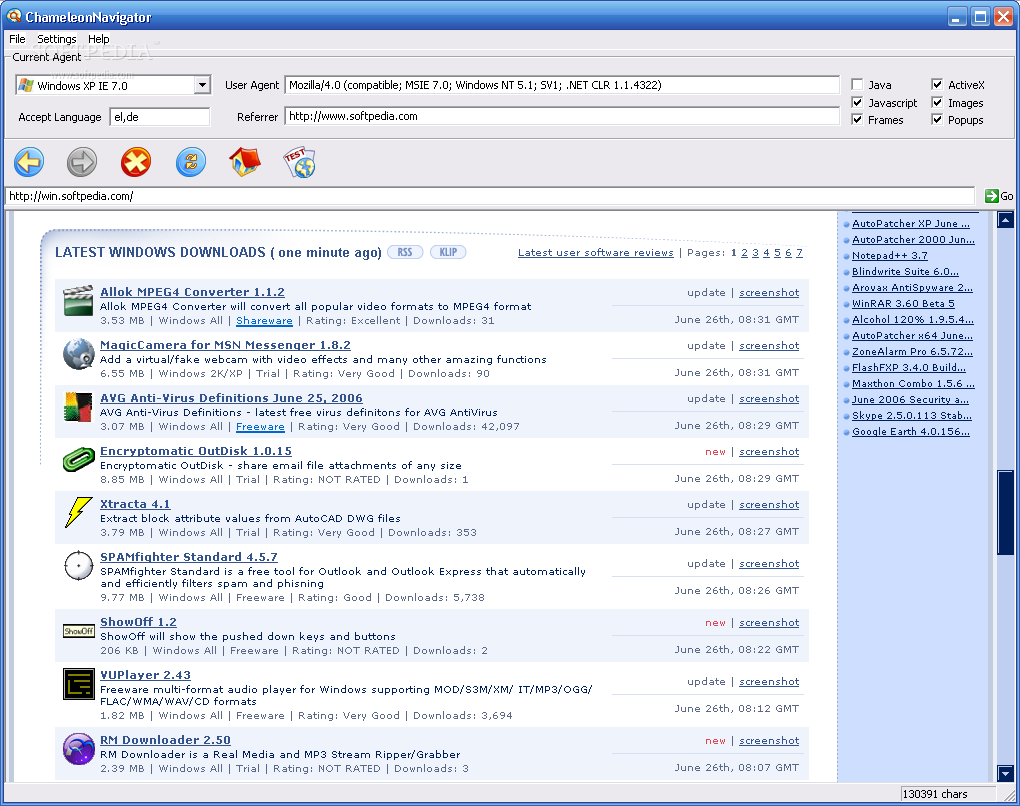Click the User Agent text field
This screenshot has height=806, width=1020.
[x=562, y=85]
